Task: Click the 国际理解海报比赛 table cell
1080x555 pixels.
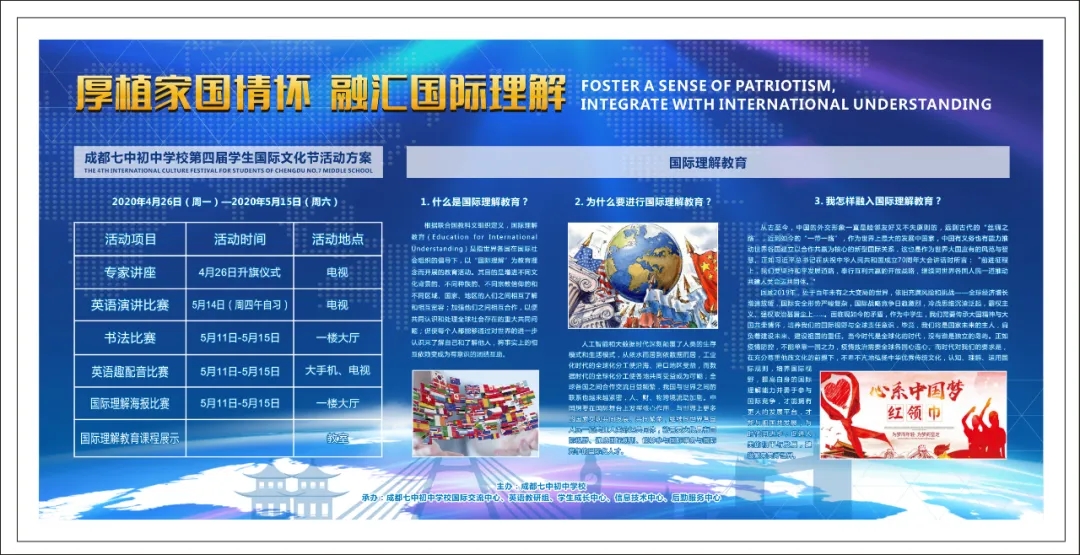Action: [131, 404]
